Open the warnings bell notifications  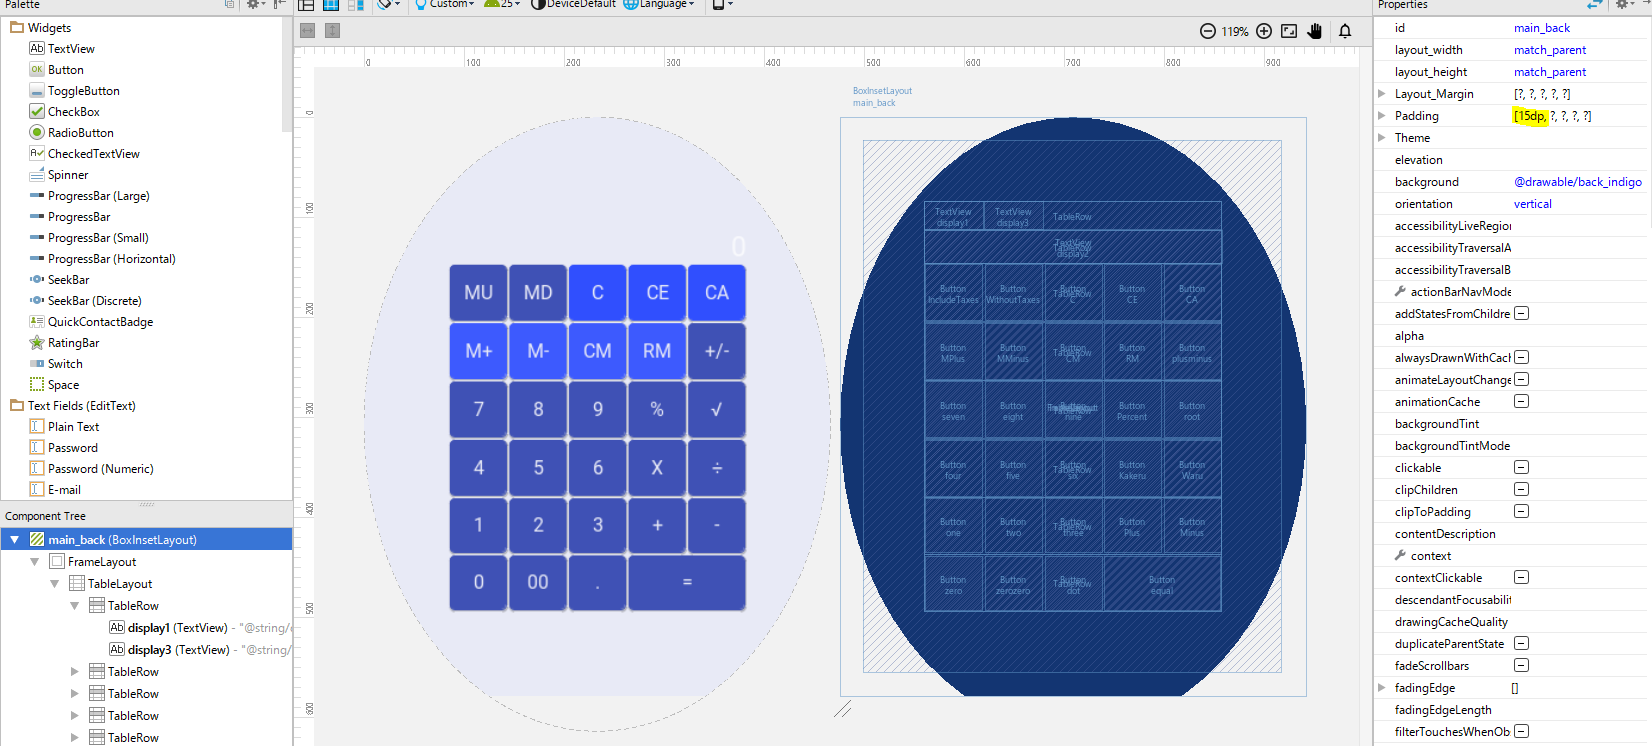[x=1345, y=31]
